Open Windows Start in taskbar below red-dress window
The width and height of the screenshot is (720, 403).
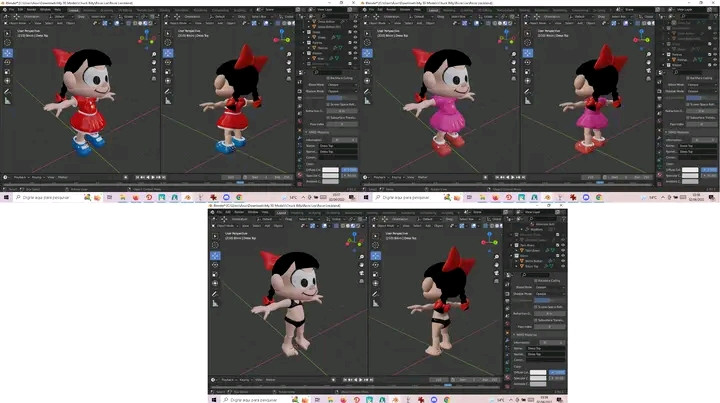(6, 197)
